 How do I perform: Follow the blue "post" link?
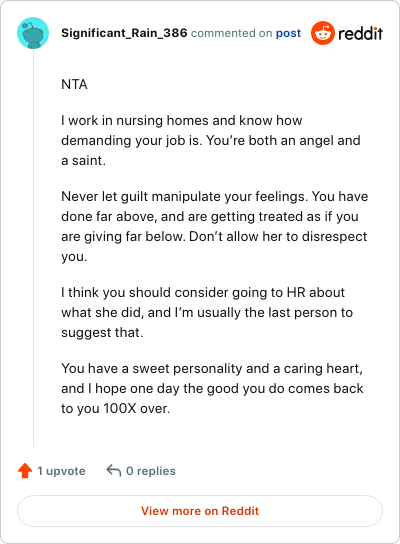click(288, 33)
